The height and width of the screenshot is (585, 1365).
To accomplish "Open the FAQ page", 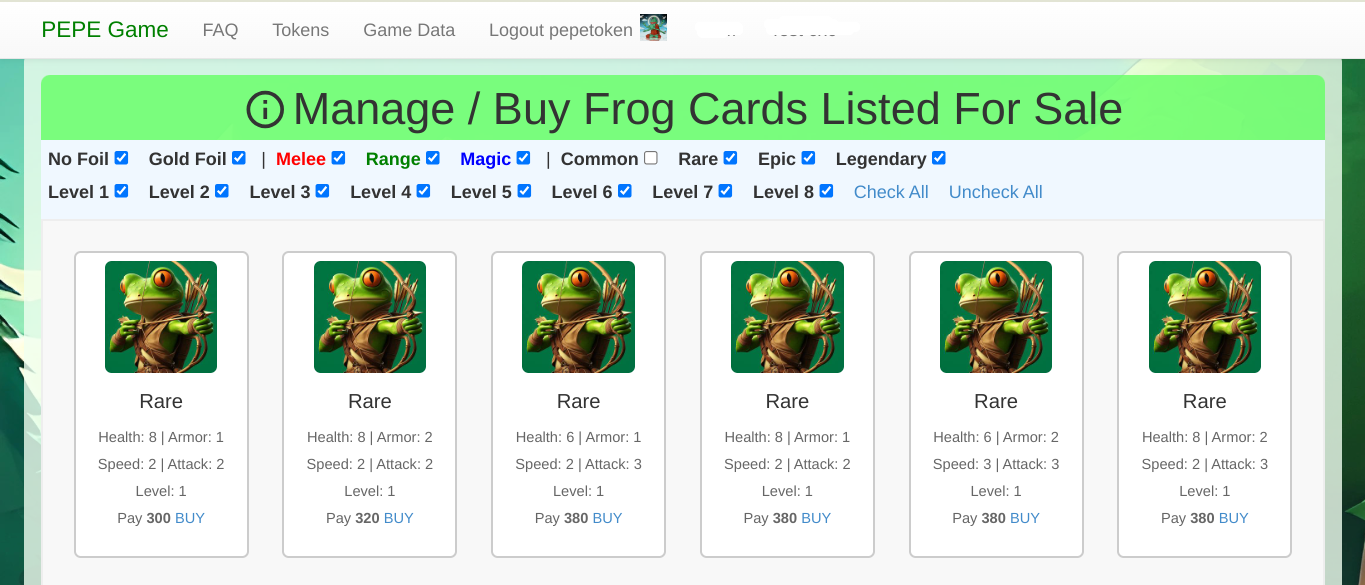I will [220, 30].
